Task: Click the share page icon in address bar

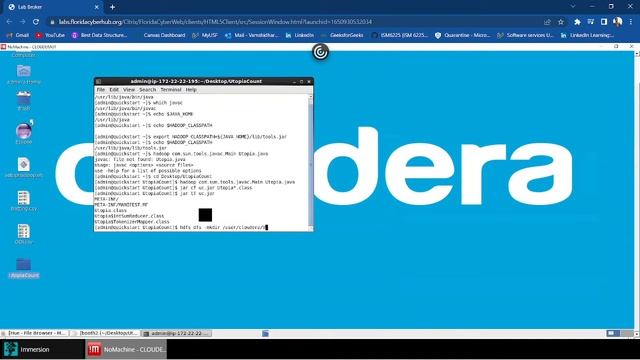Action: click(547, 22)
